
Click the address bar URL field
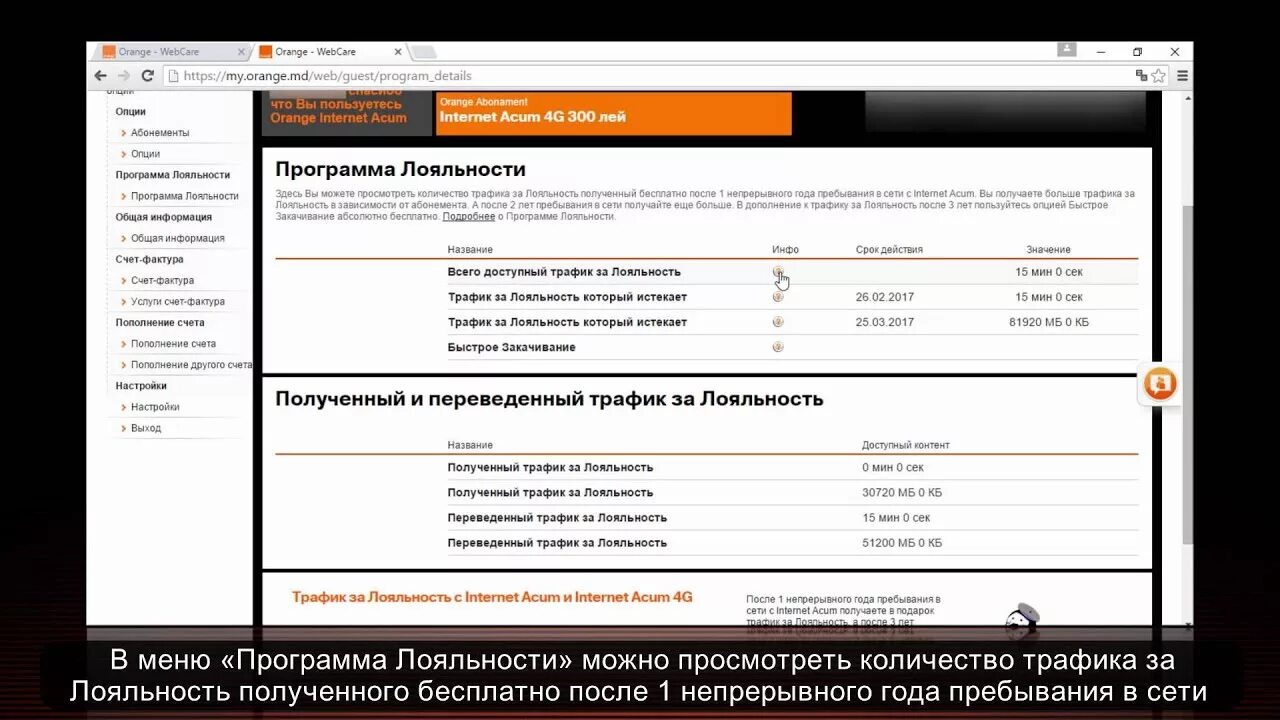click(x=650, y=76)
